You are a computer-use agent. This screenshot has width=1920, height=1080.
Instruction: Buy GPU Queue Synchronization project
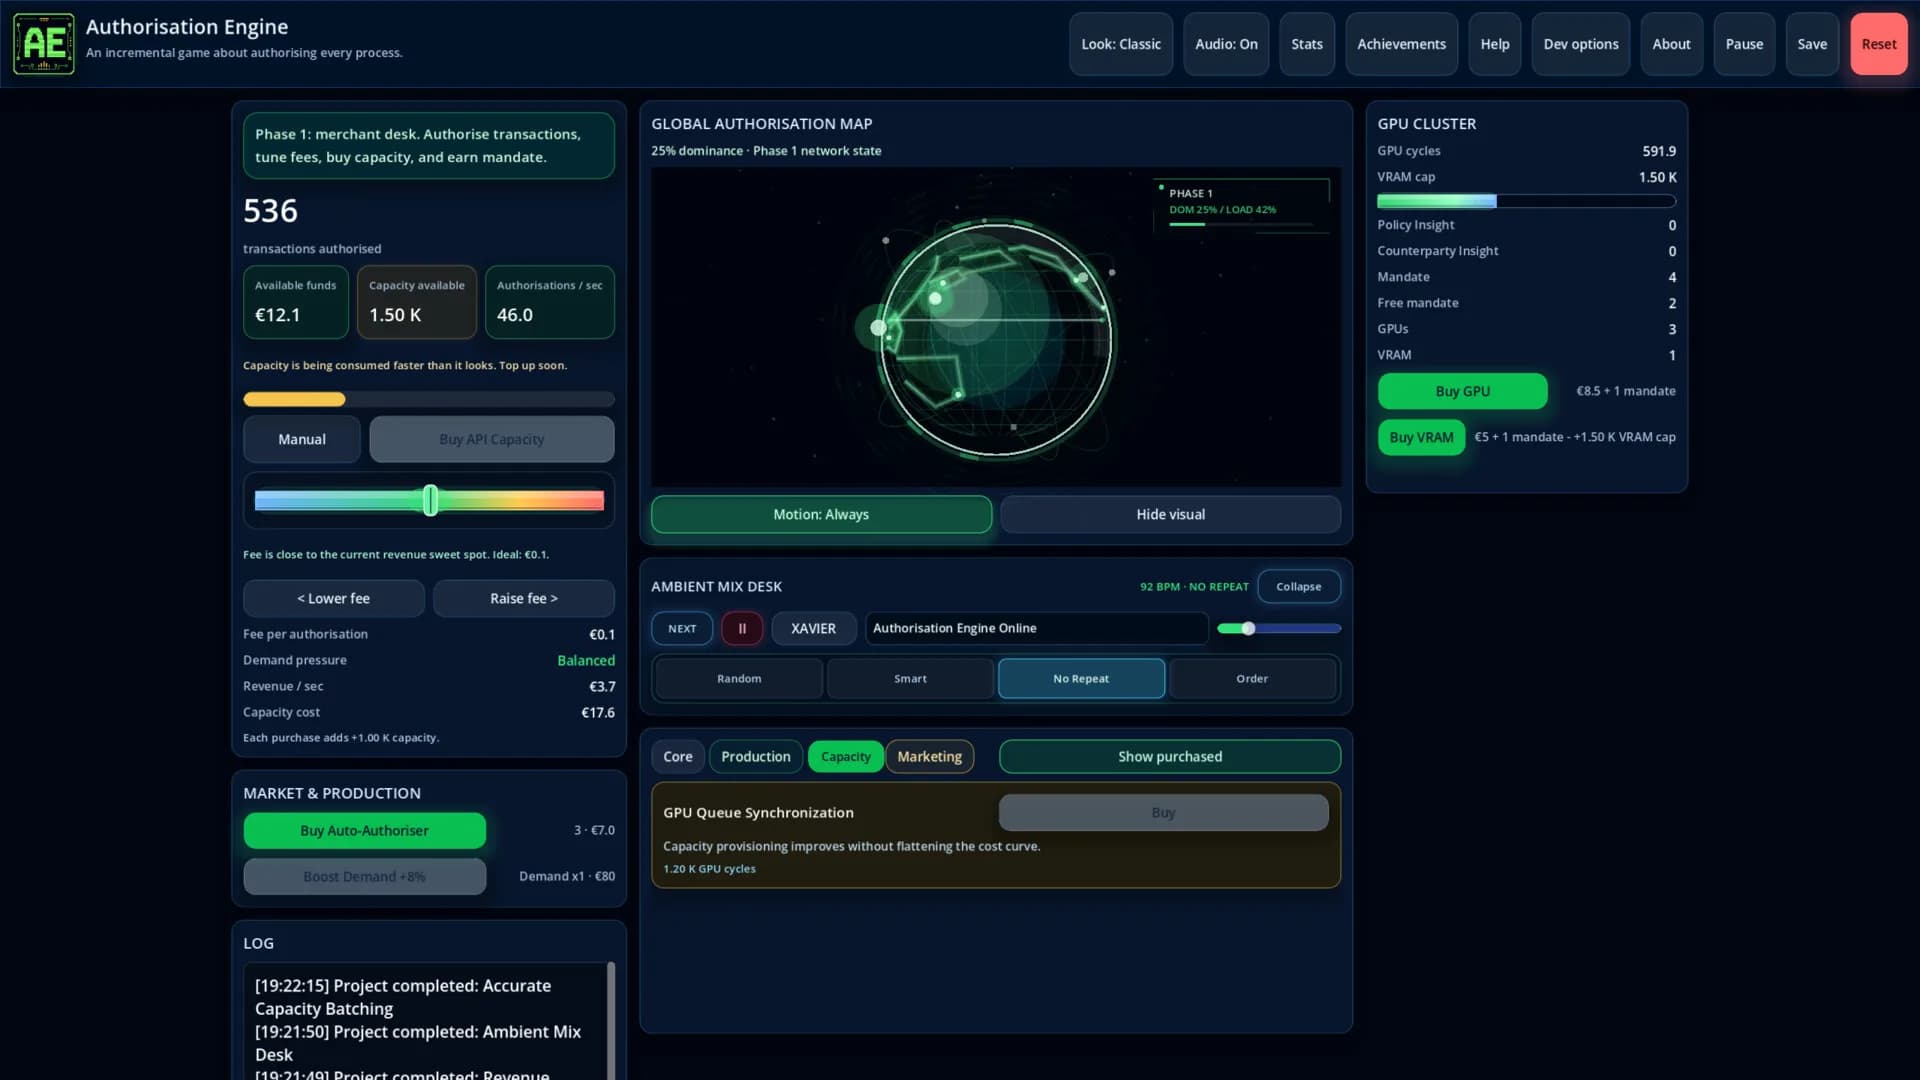pyautogui.click(x=1163, y=812)
